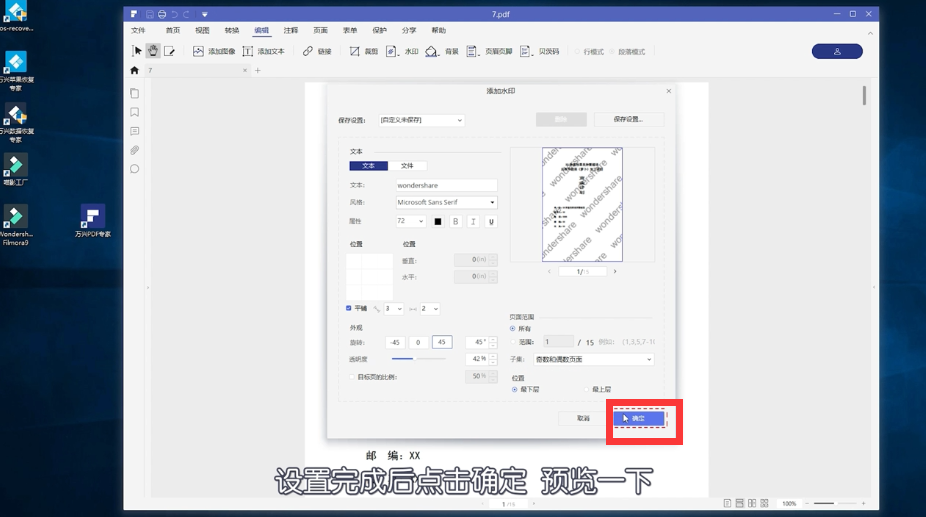Go to the Home icon tab

135,70
